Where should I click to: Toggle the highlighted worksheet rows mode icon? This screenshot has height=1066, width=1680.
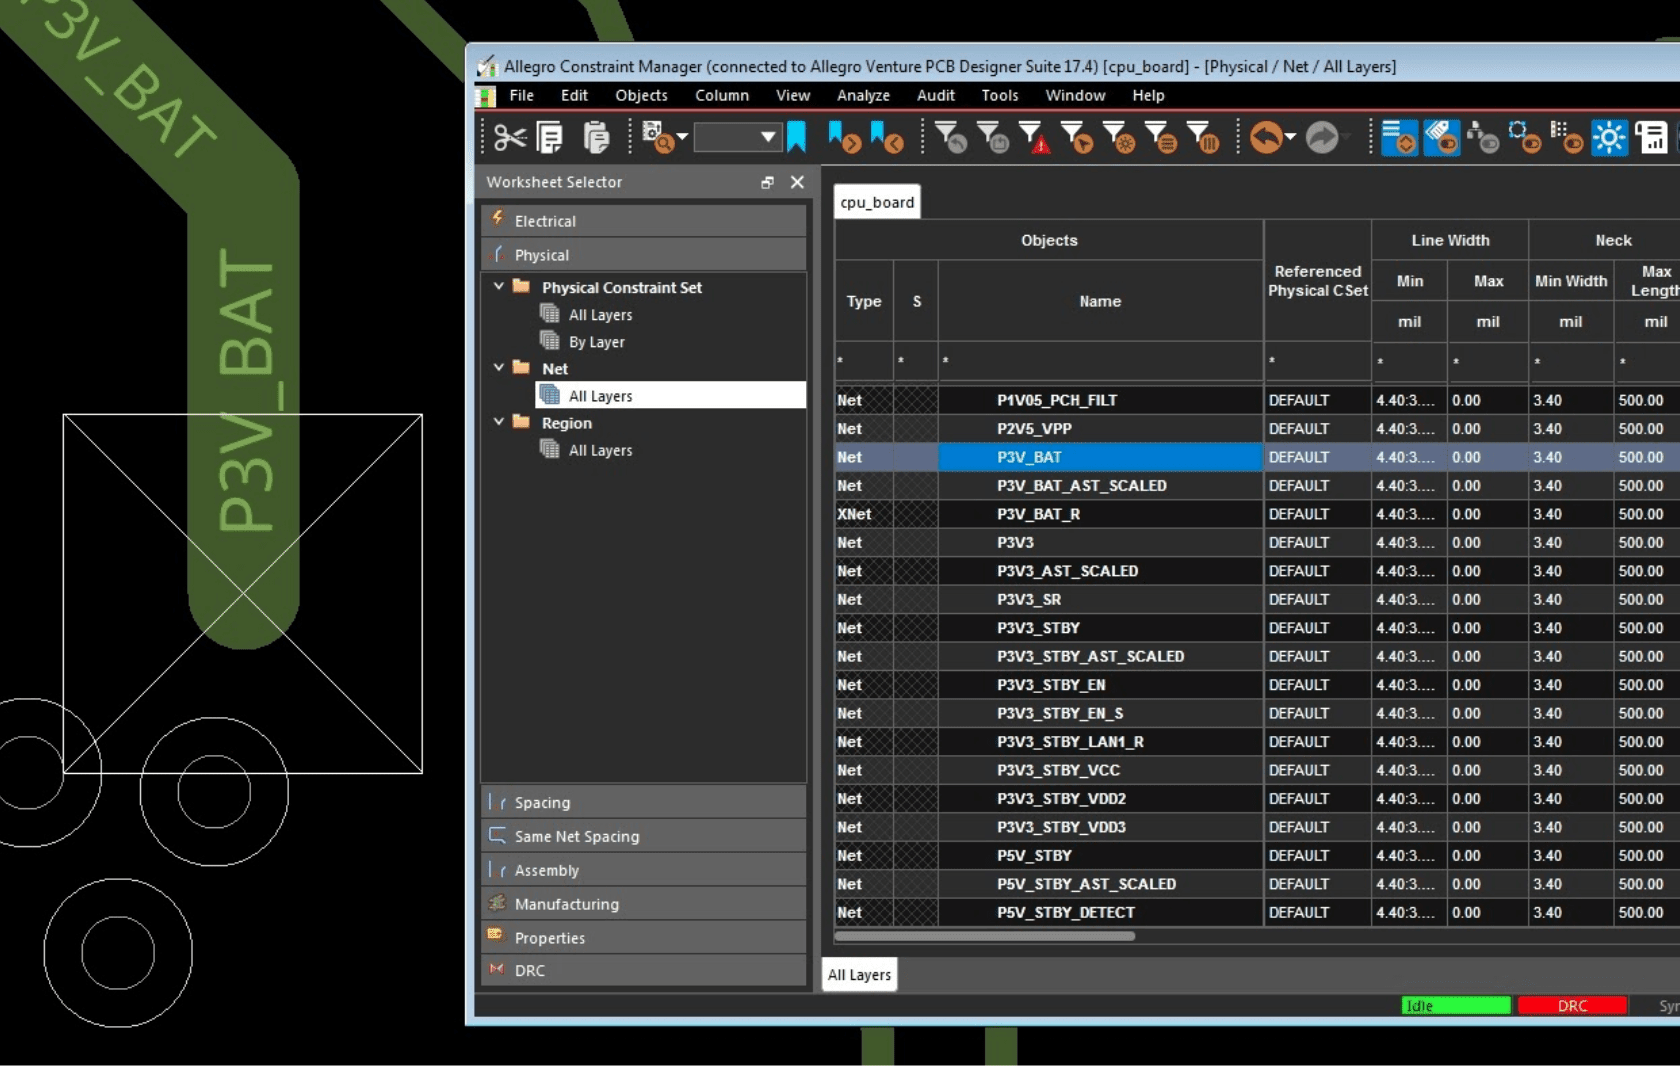click(1399, 137)
